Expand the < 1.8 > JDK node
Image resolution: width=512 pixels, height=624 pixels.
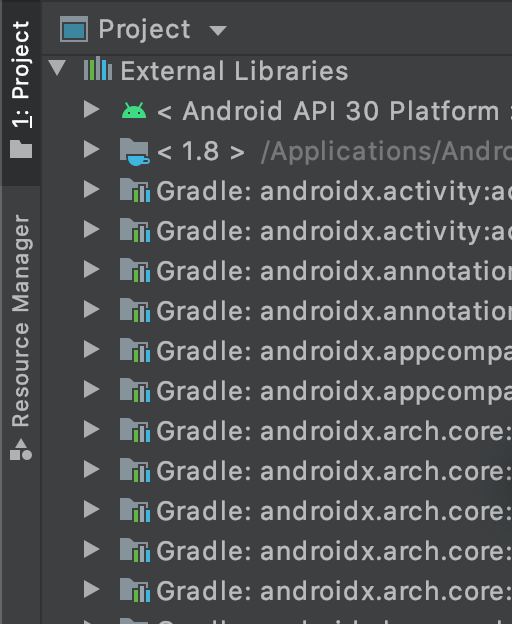pyautogui.click(x=91, y=150)
